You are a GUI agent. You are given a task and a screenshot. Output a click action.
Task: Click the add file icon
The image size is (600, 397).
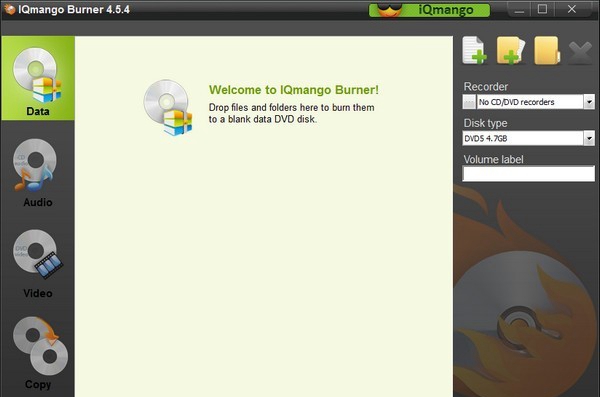pyautogui.click(x=474, y=50)
